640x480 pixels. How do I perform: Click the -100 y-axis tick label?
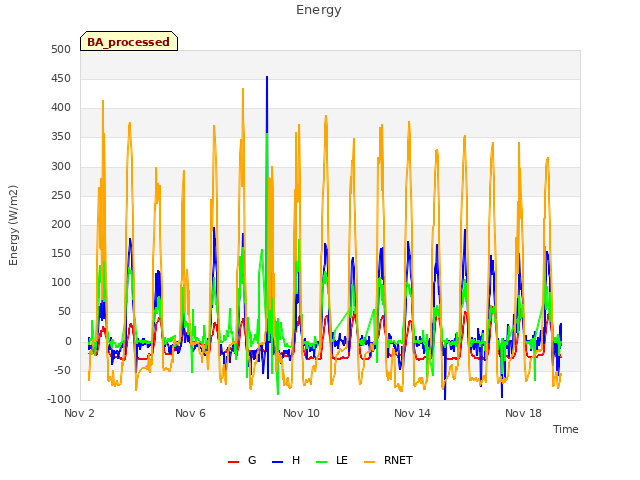coord(59,400)
